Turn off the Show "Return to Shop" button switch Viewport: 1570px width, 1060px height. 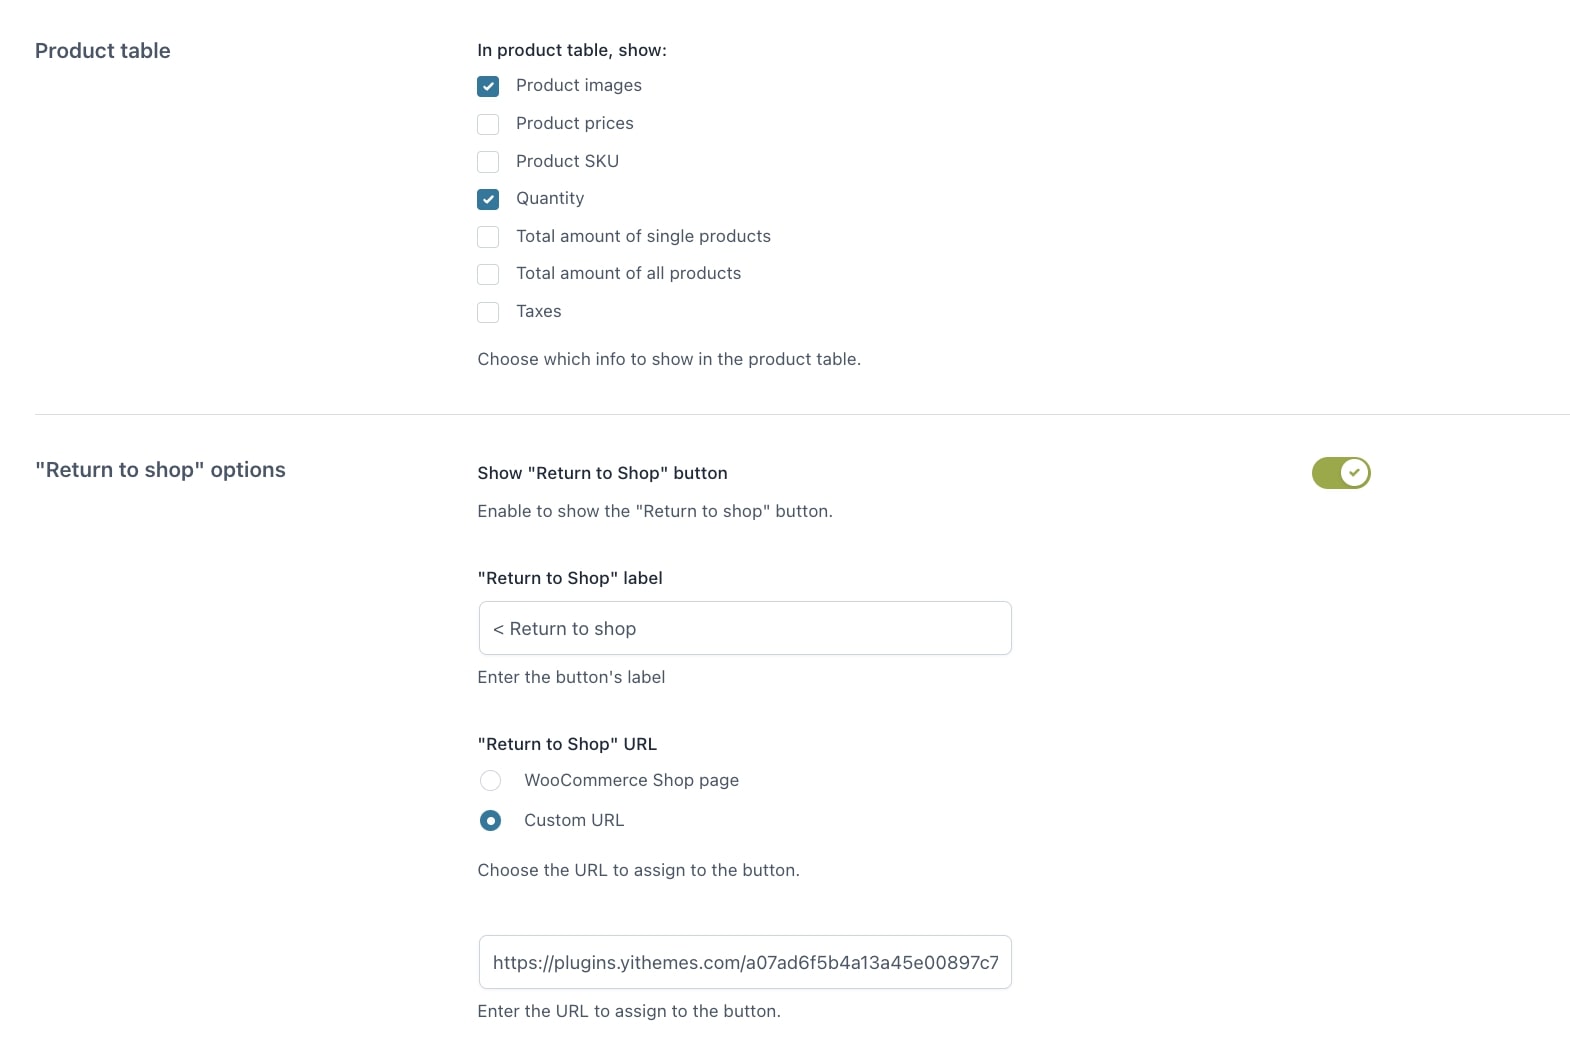[1340, 473]
